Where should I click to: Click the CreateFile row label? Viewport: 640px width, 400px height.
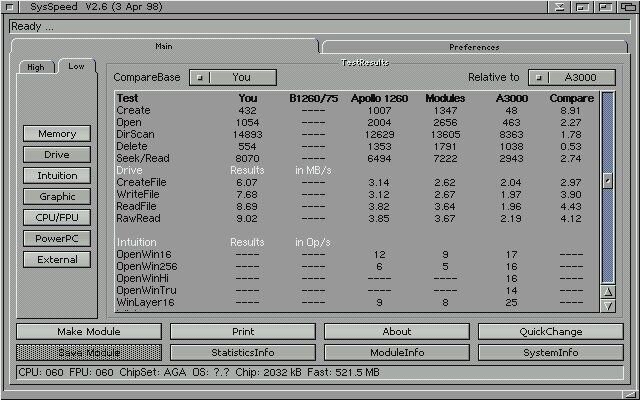pos(141,182)
